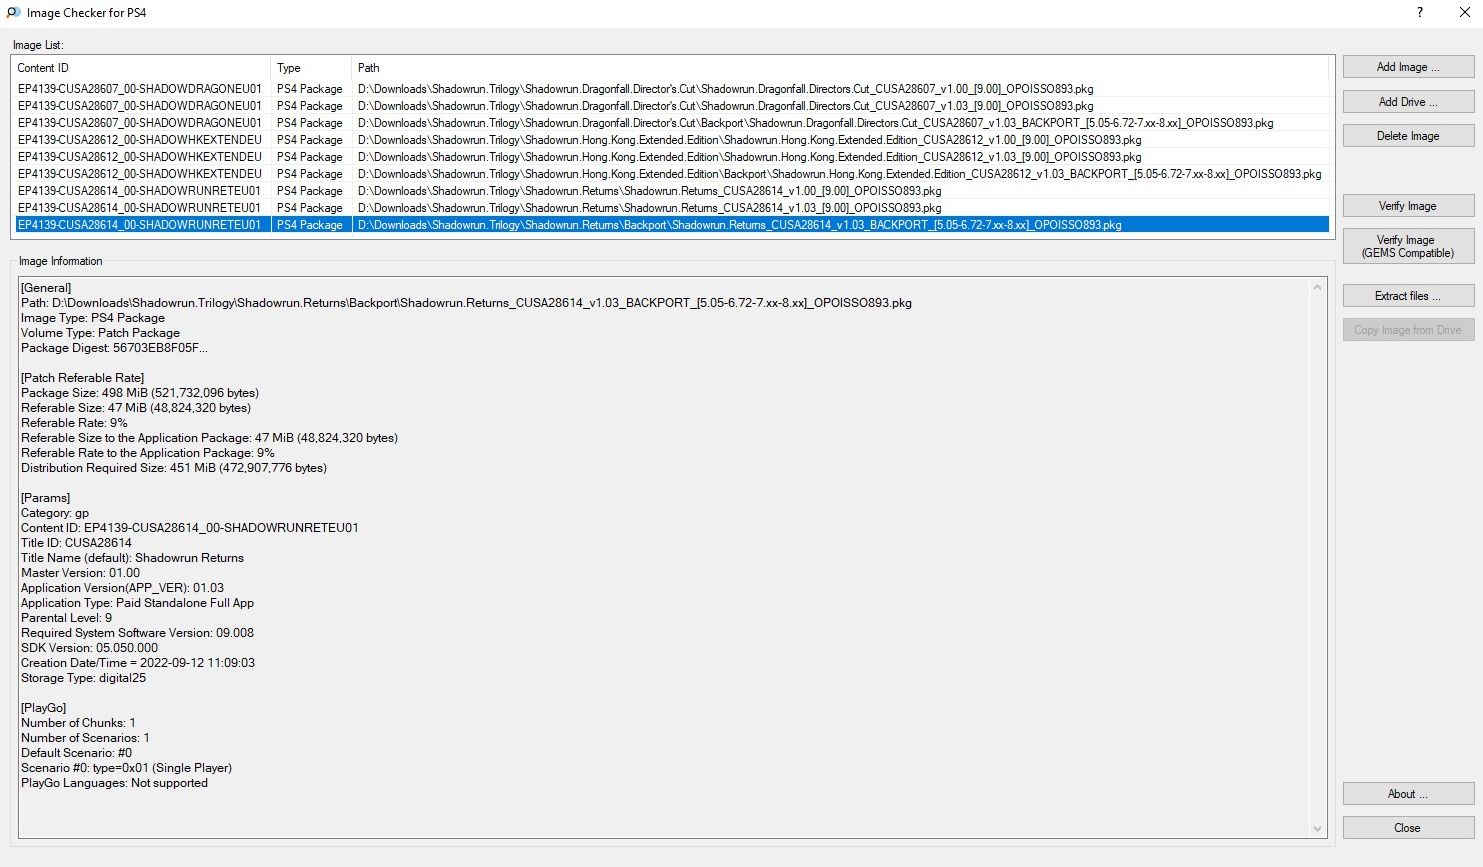This screenshot has height=867, width=1483.
Task: Click the Add Image button
Action: (1408, 67)
